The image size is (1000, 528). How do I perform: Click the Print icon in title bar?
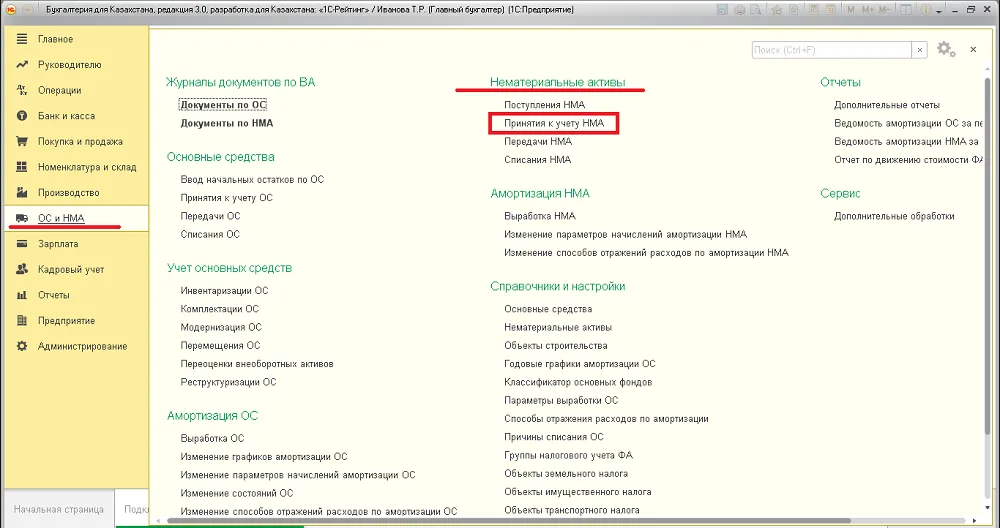point(739,10)
